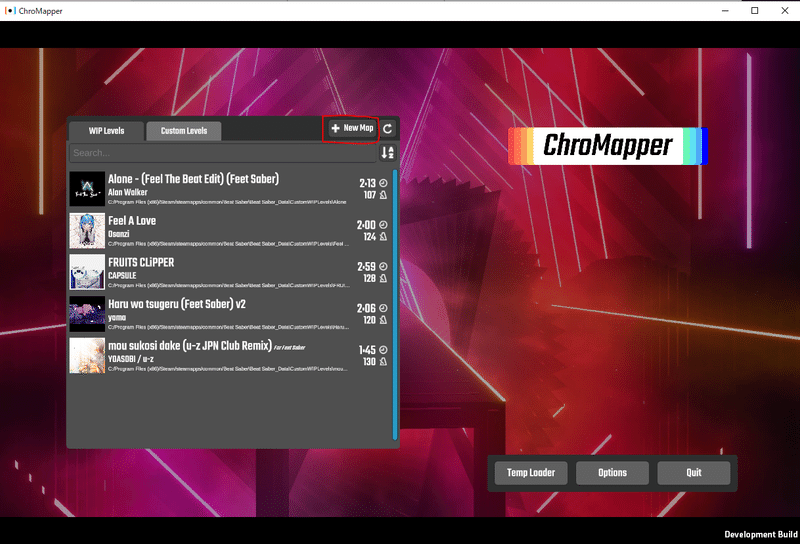
Task: Open the Options menu
Action: point(612,473)
